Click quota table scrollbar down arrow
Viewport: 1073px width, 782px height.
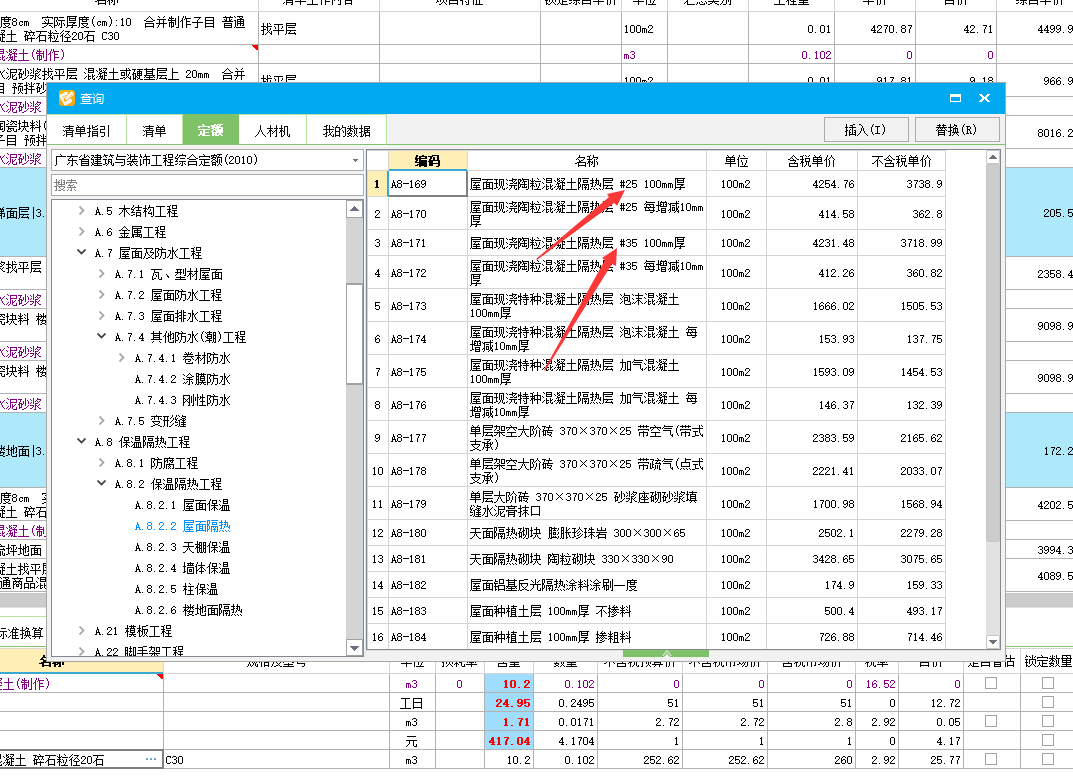tap(993, 642)
